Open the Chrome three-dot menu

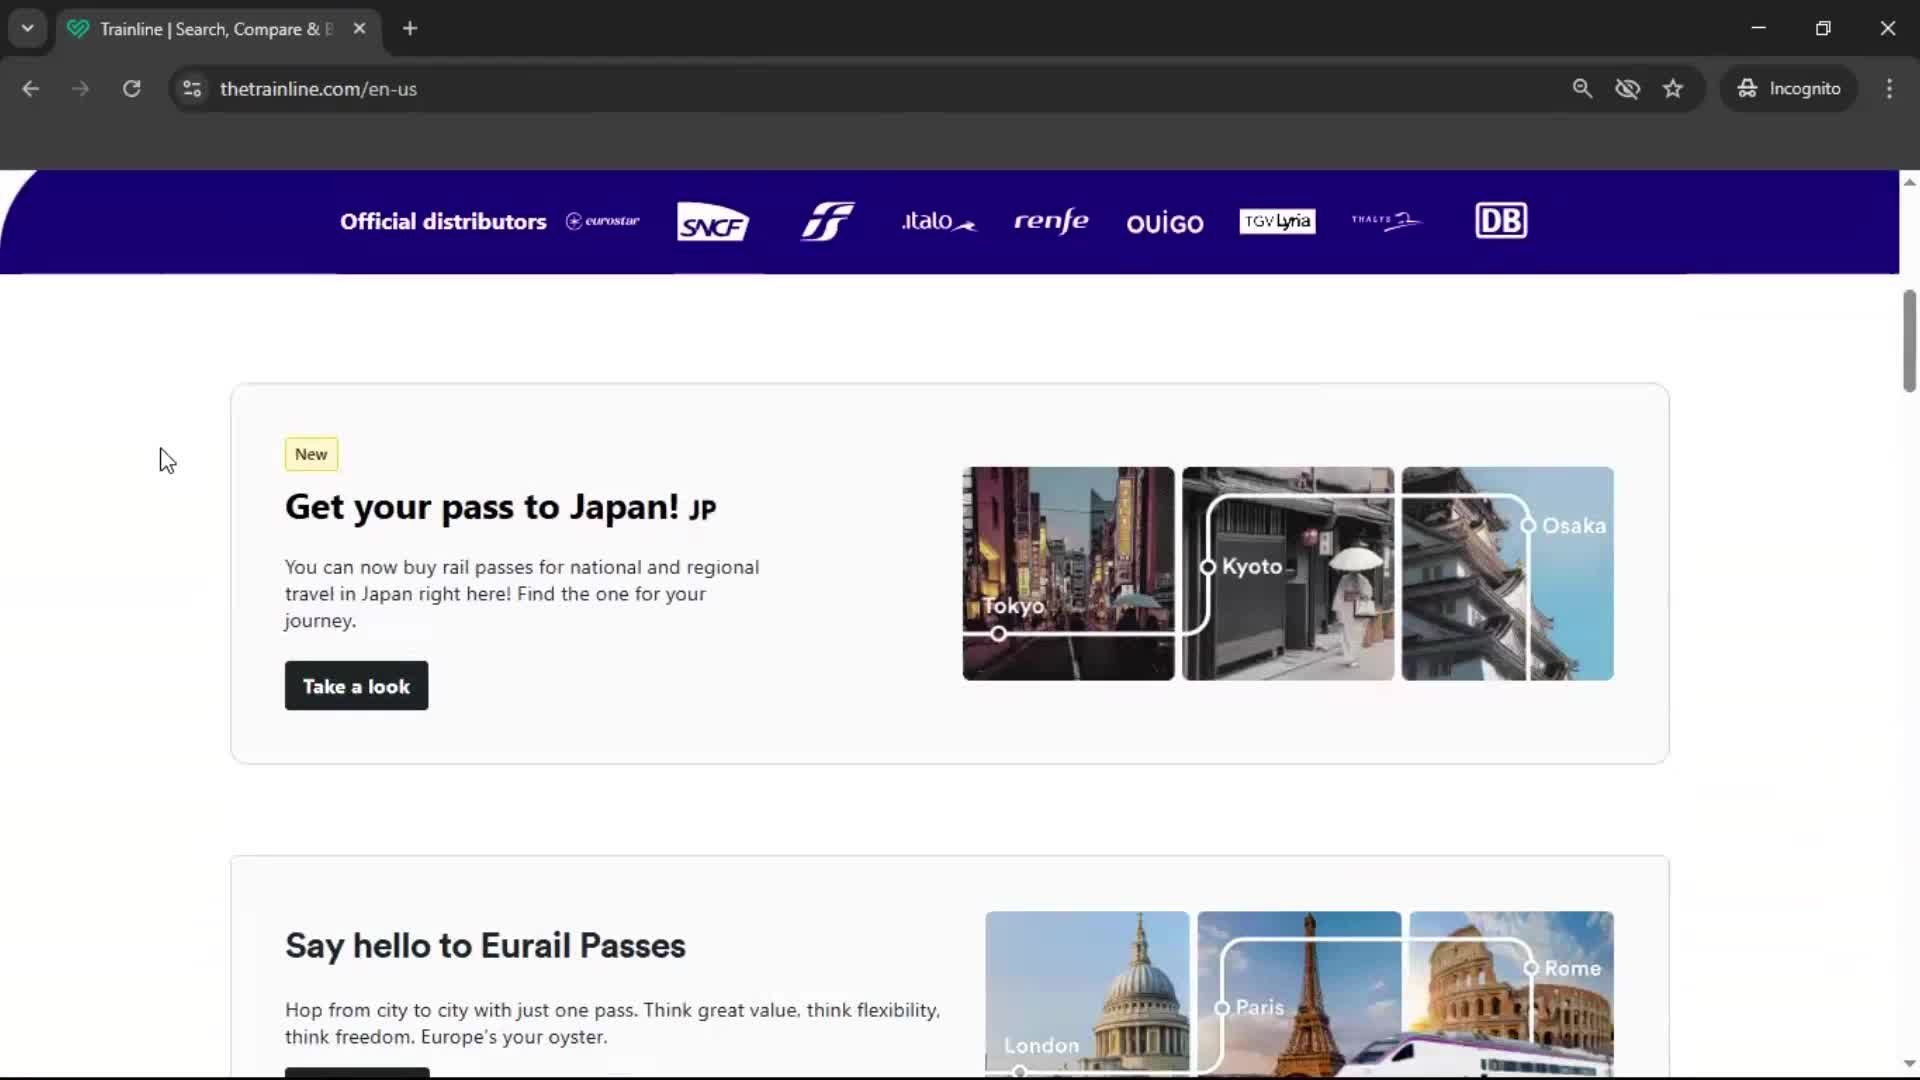click(1889, 88)
